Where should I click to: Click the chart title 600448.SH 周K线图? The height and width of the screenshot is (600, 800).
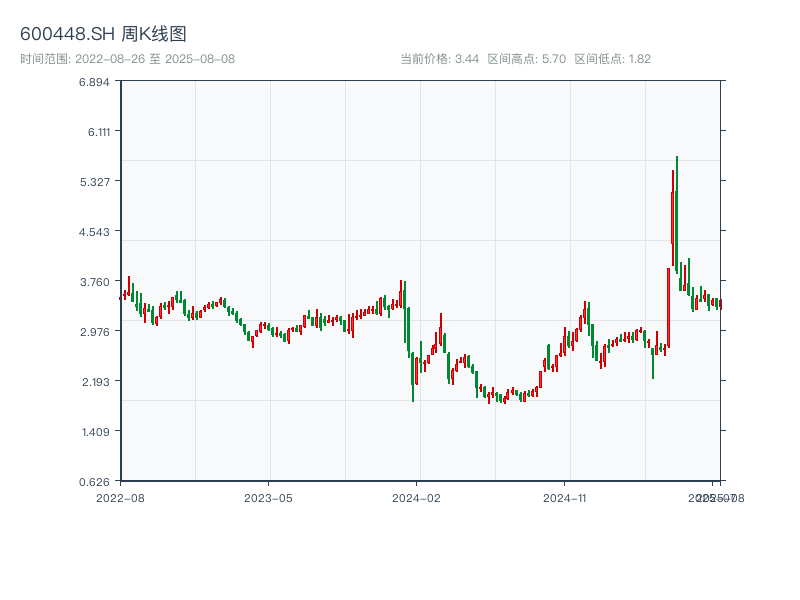tap(103, 34)
